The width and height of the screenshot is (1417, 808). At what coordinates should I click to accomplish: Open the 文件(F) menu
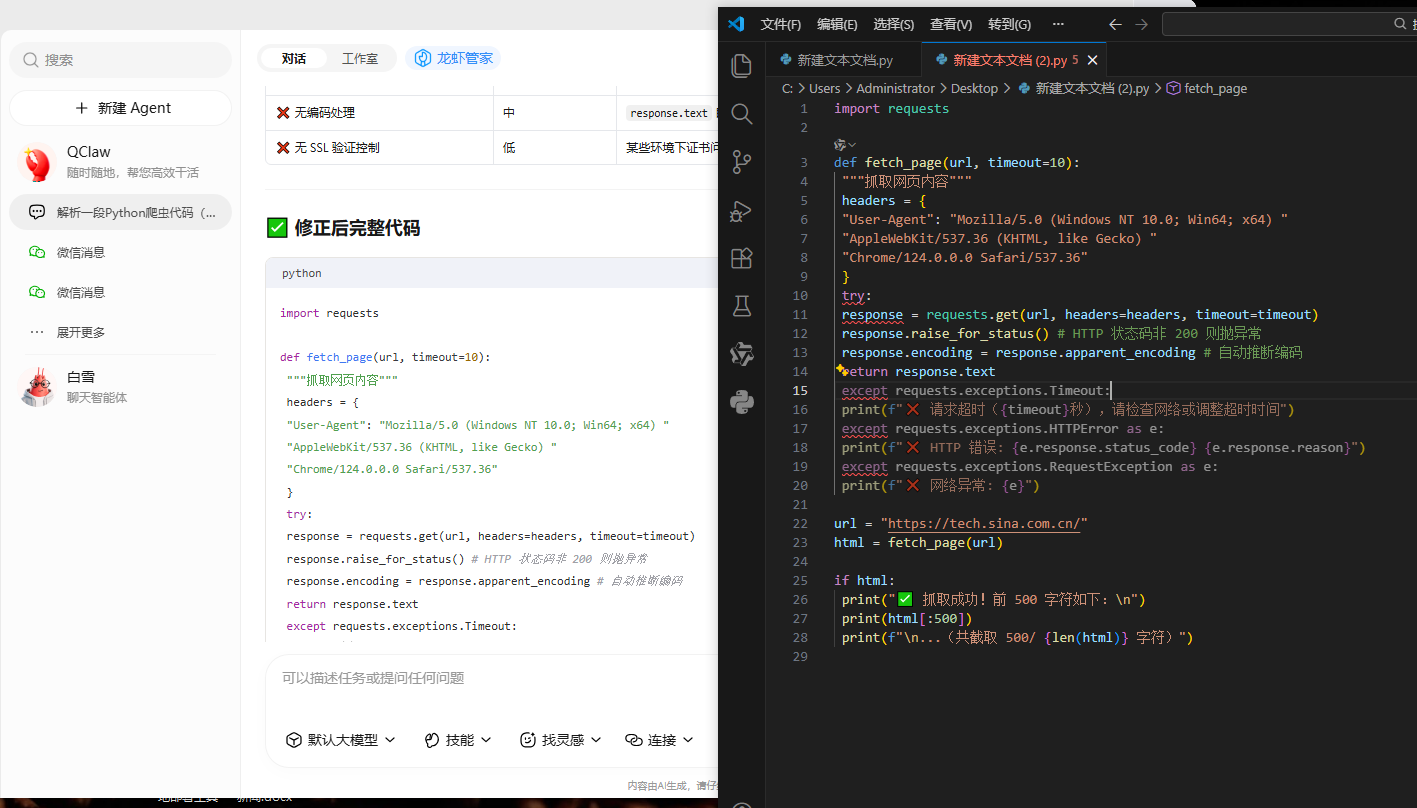pos(780,24)
